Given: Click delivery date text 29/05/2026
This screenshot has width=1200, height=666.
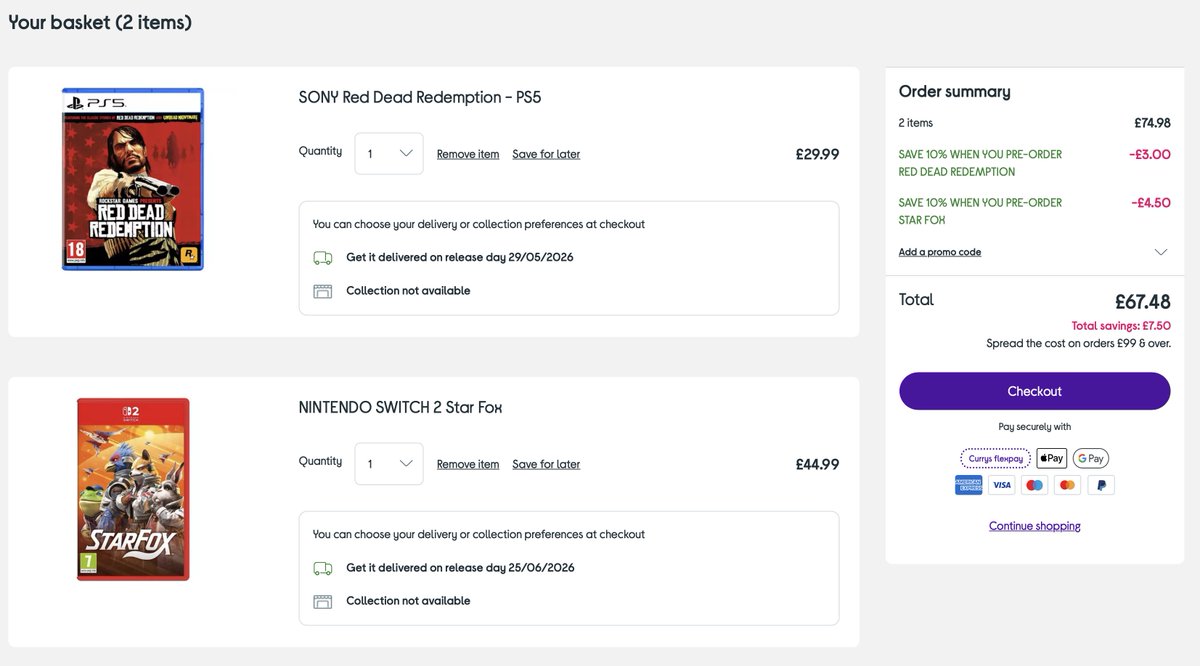Looking at the screenshot, I should coord(541,257).
